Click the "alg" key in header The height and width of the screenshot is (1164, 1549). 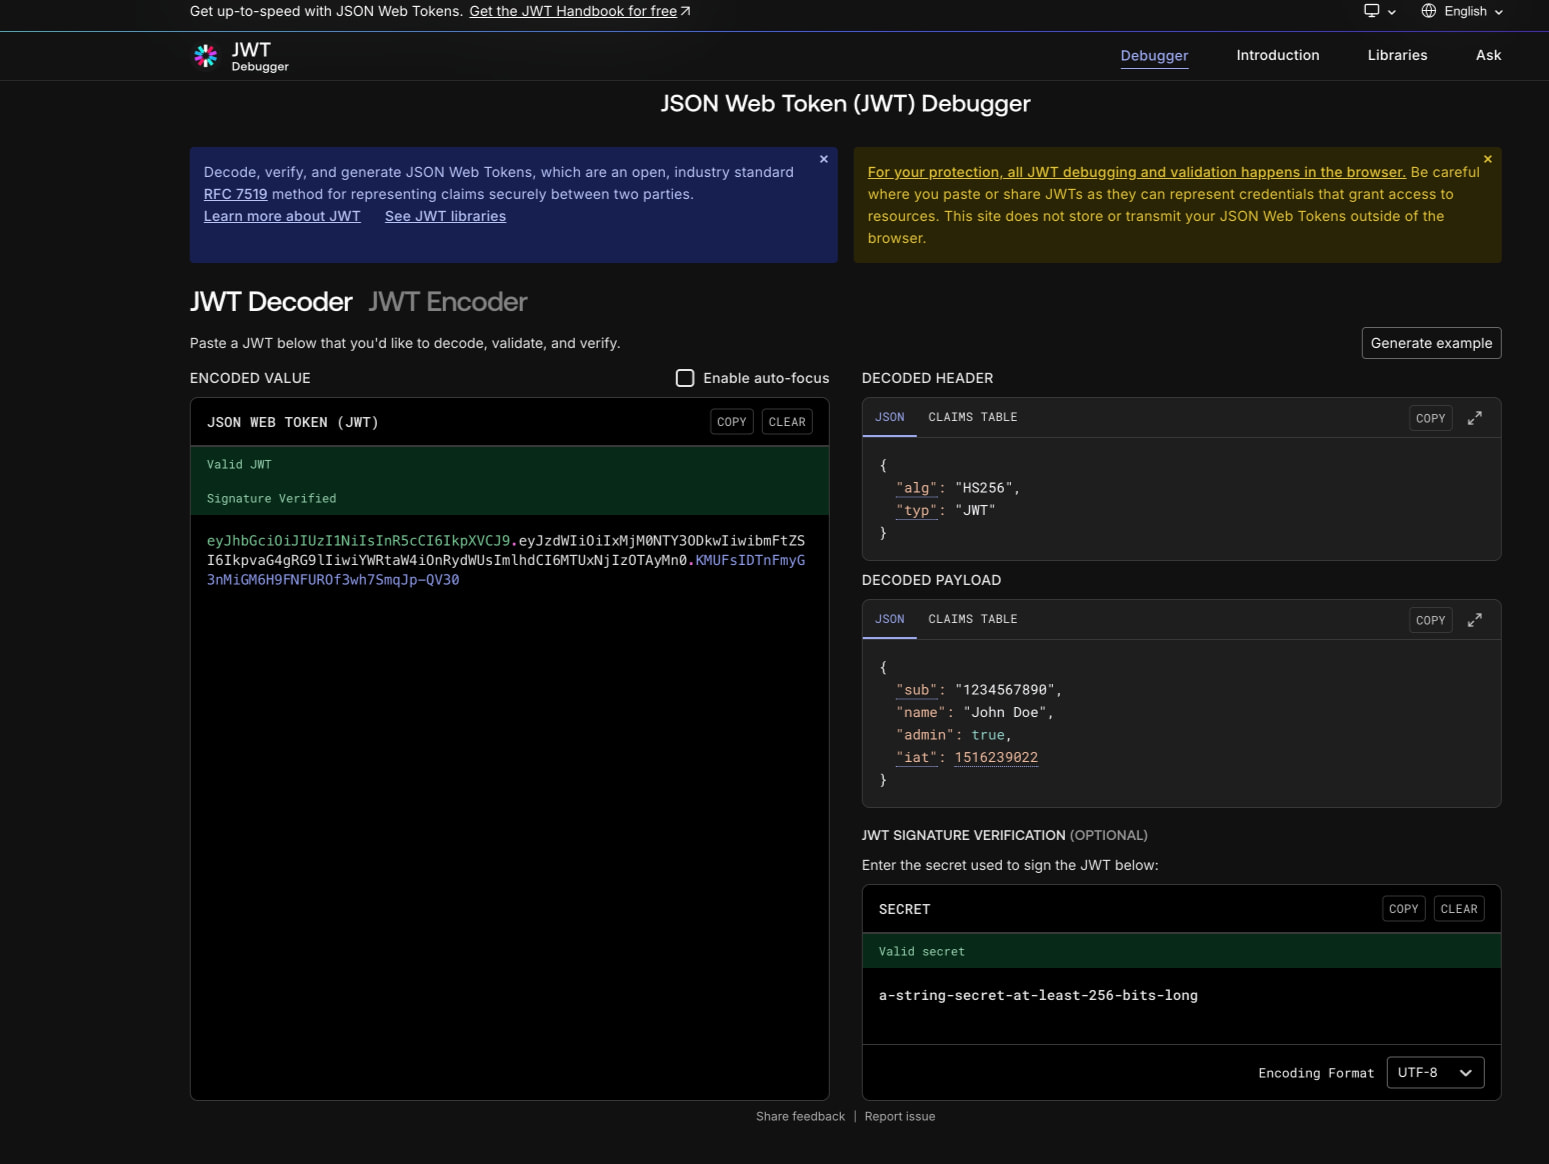click(916, 488)
